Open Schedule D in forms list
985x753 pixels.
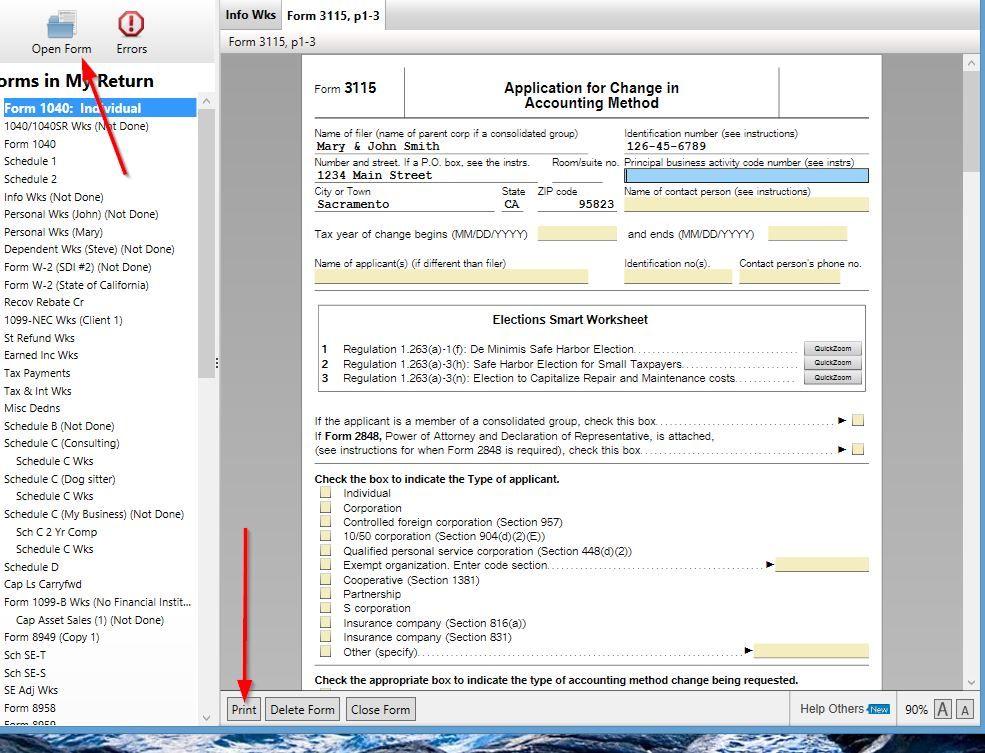(31, 566)
